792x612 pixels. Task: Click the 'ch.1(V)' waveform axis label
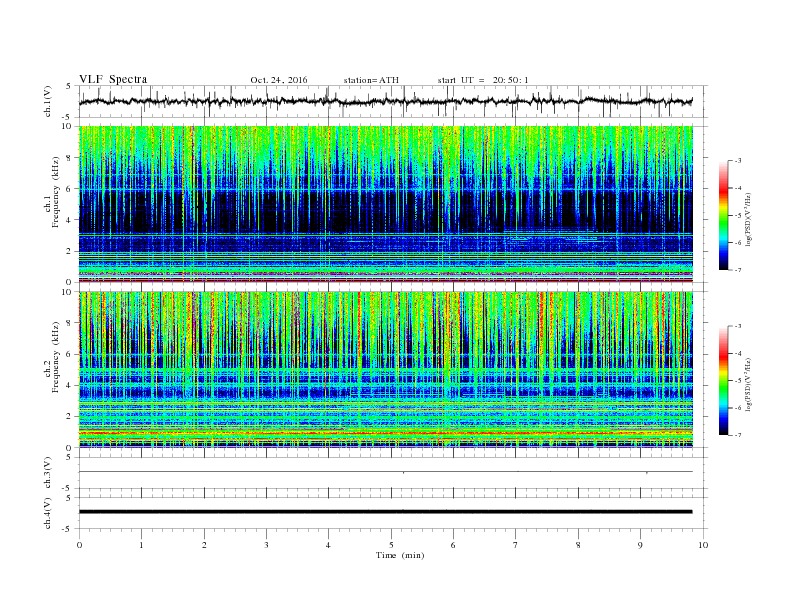point(49,101)
